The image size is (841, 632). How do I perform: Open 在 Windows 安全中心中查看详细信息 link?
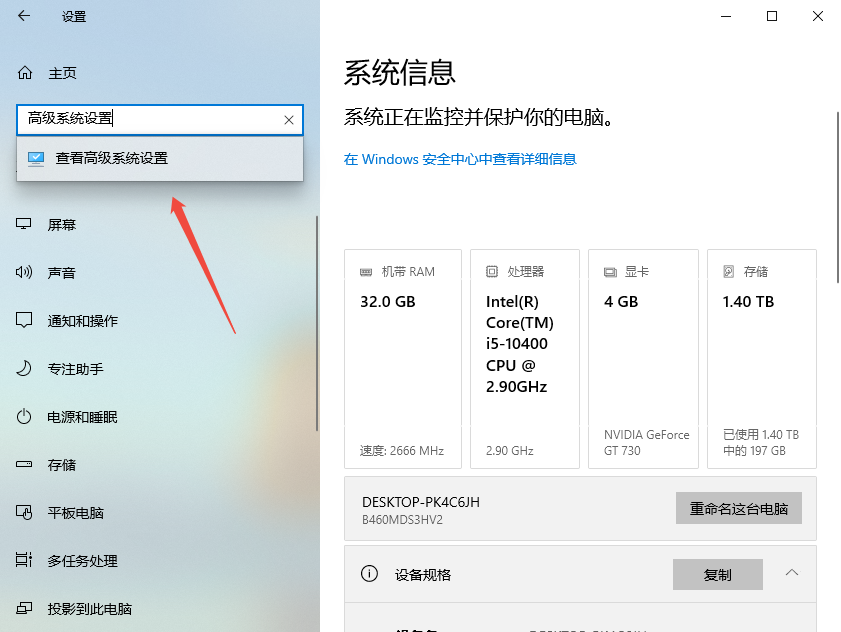[460, 159]
